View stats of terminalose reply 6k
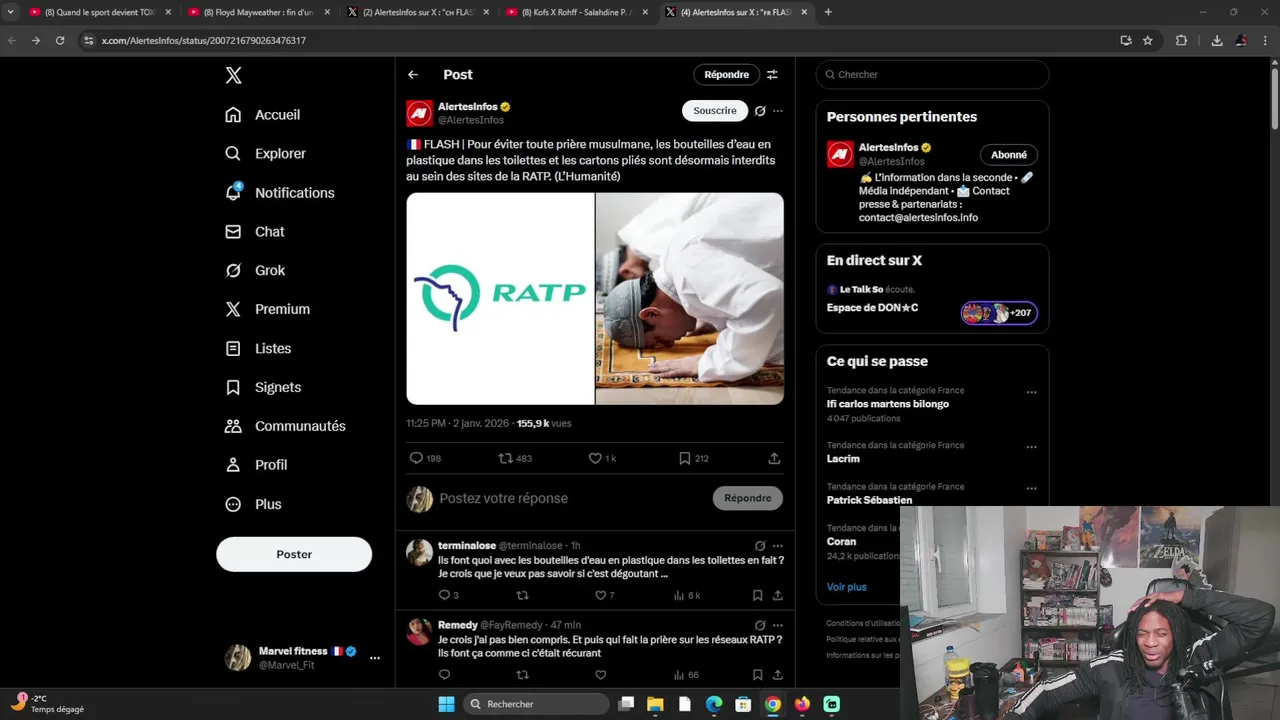The height and width of the screenshot is (720, 1280). [686, 595]
